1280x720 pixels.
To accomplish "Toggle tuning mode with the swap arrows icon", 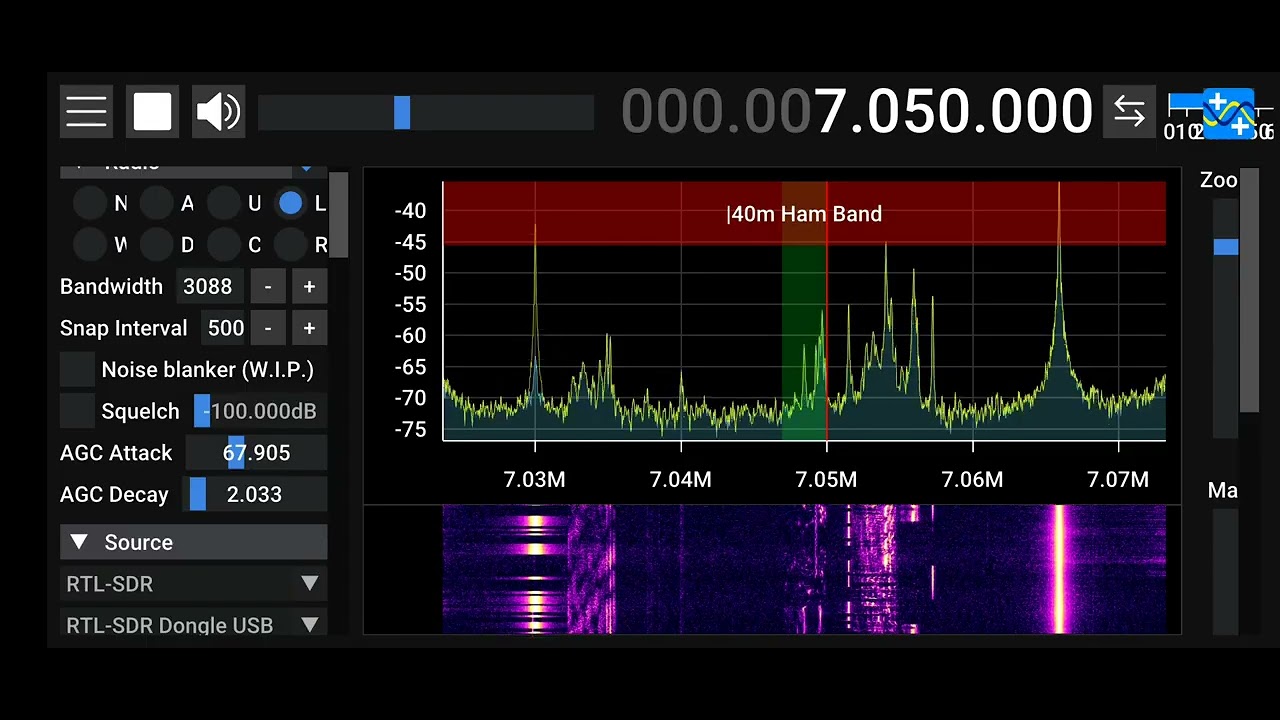I will coord(1129,111).
